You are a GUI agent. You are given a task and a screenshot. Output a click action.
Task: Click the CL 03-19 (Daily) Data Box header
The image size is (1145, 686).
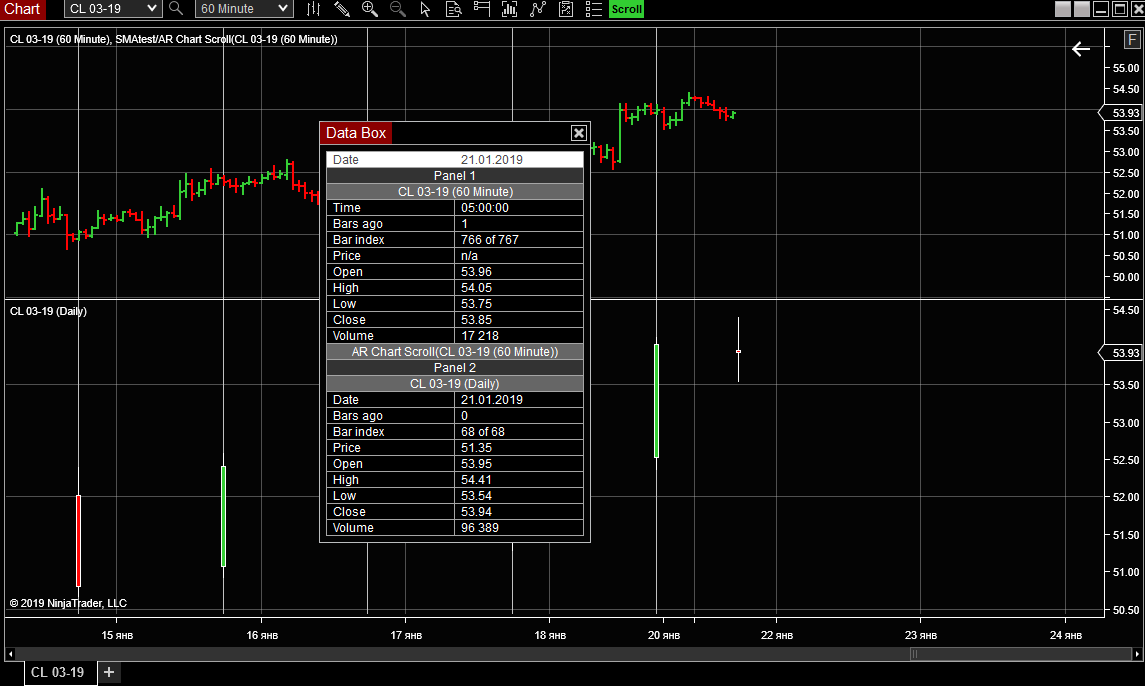point(455,384)
